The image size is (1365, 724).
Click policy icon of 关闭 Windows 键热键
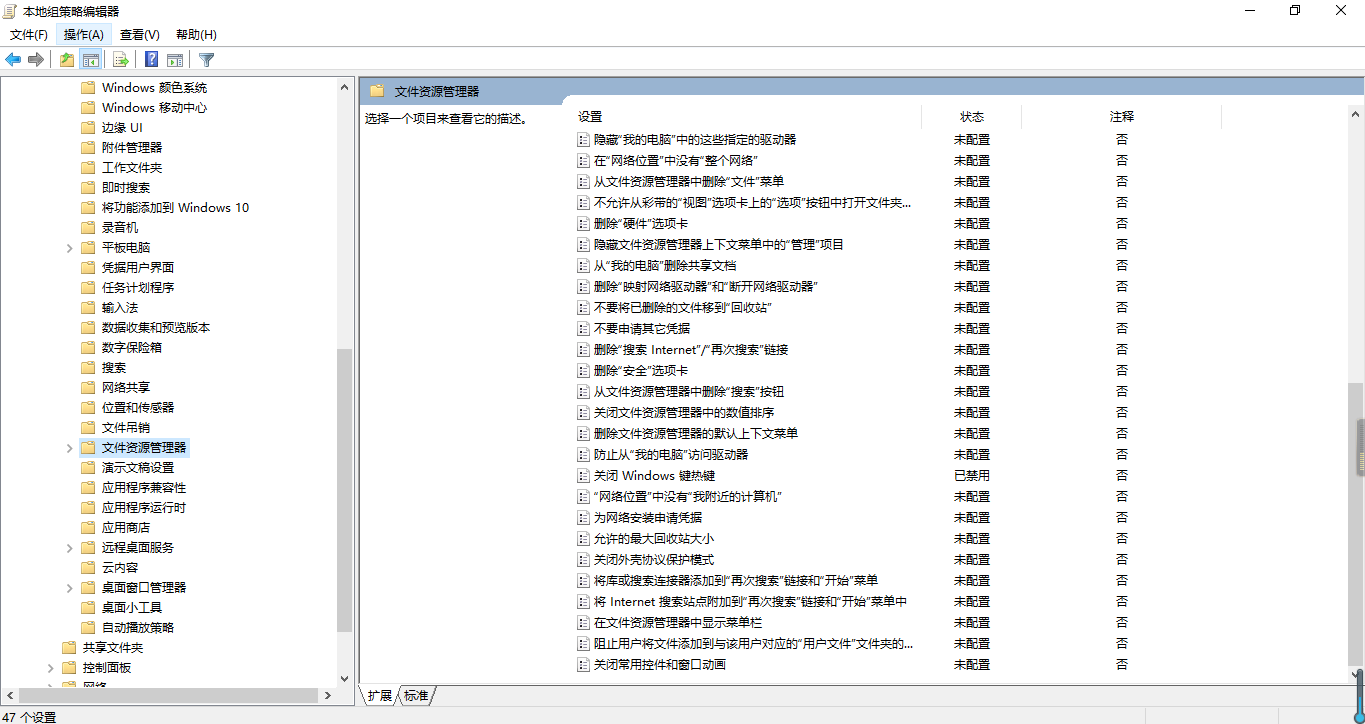pos(584,476)
